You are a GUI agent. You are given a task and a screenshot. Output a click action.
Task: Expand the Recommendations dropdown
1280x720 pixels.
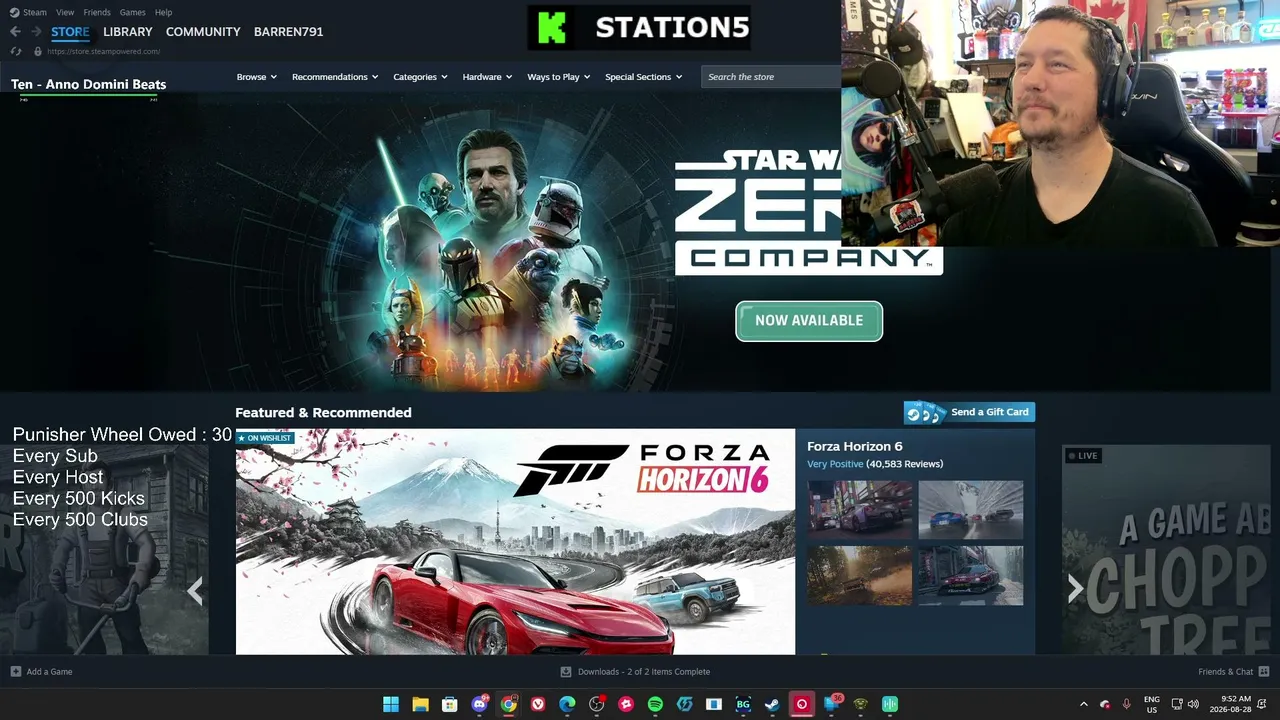[335, 77]
